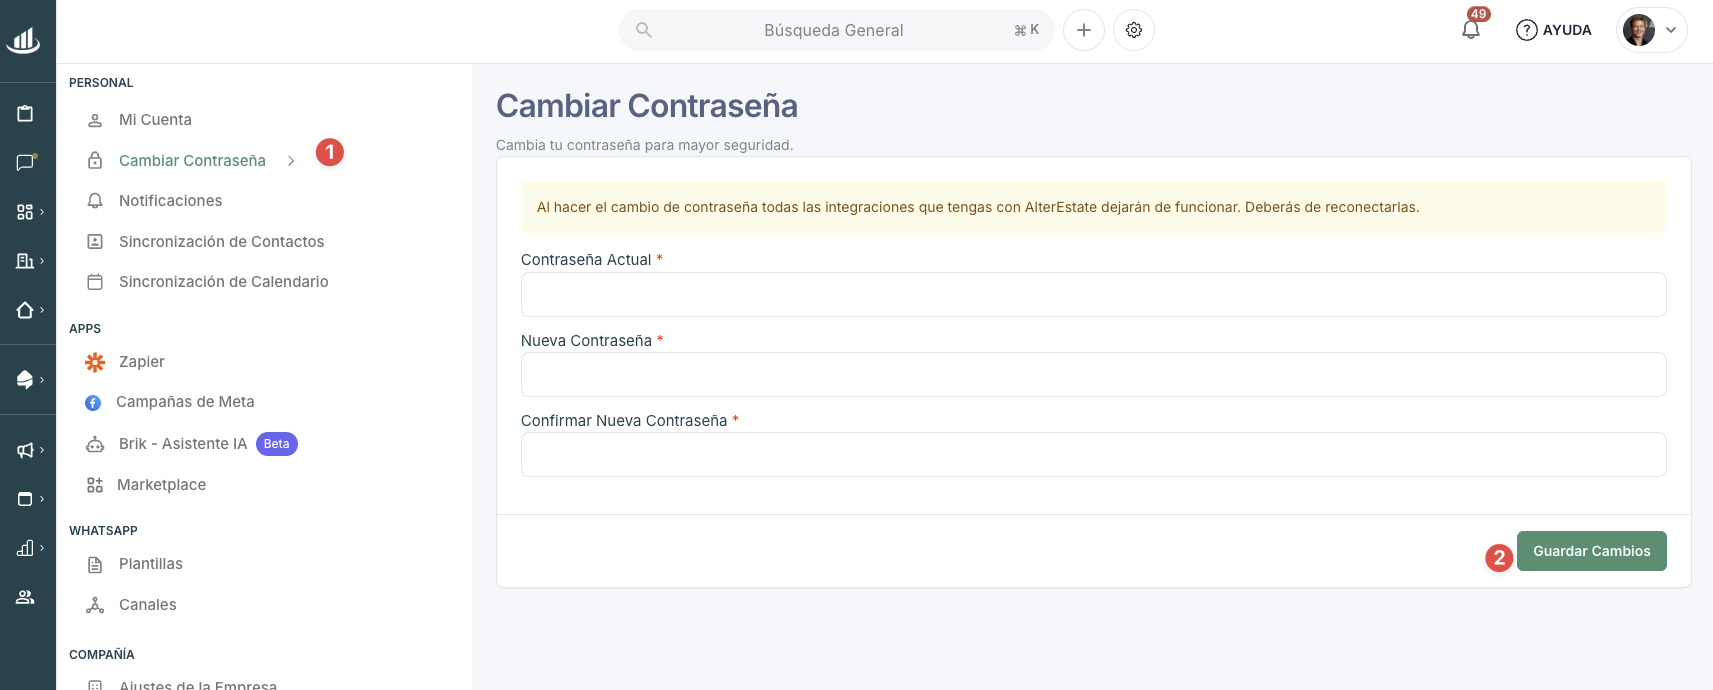This screenshot has width=1713, height=690.
Task: Open the Marketplace item
Action: (x=161, y=485)
